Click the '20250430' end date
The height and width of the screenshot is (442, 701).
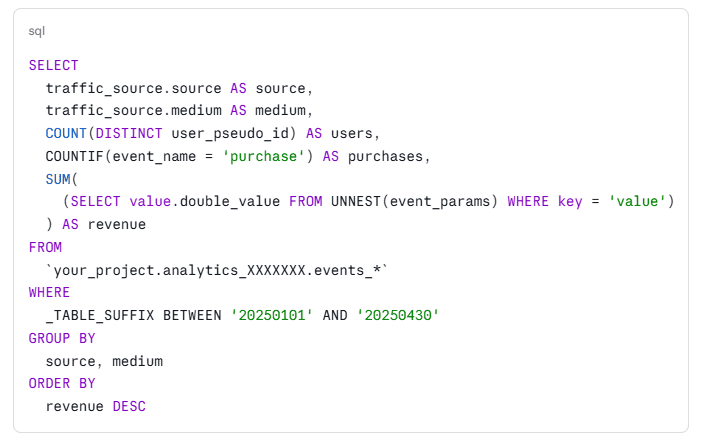pos(398,316)
